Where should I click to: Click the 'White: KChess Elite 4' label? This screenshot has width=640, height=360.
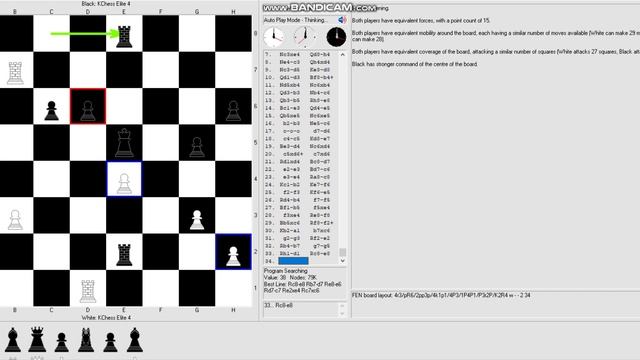pyautogui.click(x=106, y=317)
